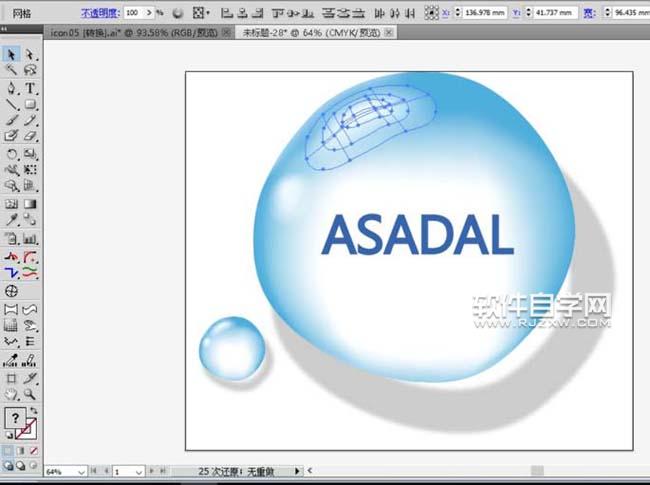Activate the Rotate tool
Image resolution: width=650 pixels, height=485 pixels.
(x=11, y=154)
